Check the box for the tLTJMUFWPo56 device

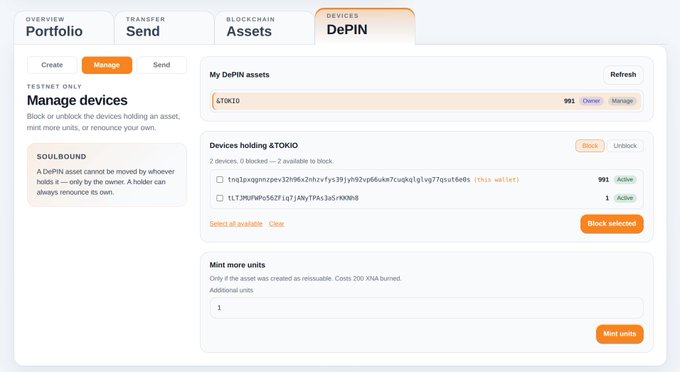coord(219,198)
